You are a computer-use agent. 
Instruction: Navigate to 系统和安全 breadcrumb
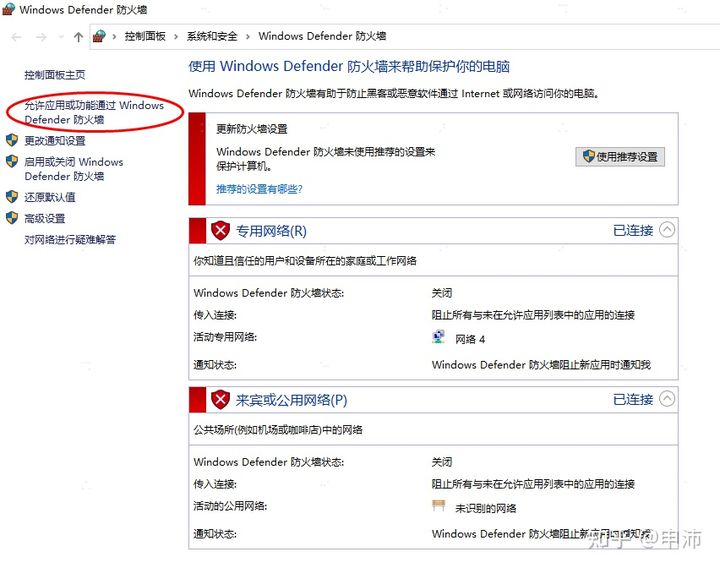(x=212, y=36)
